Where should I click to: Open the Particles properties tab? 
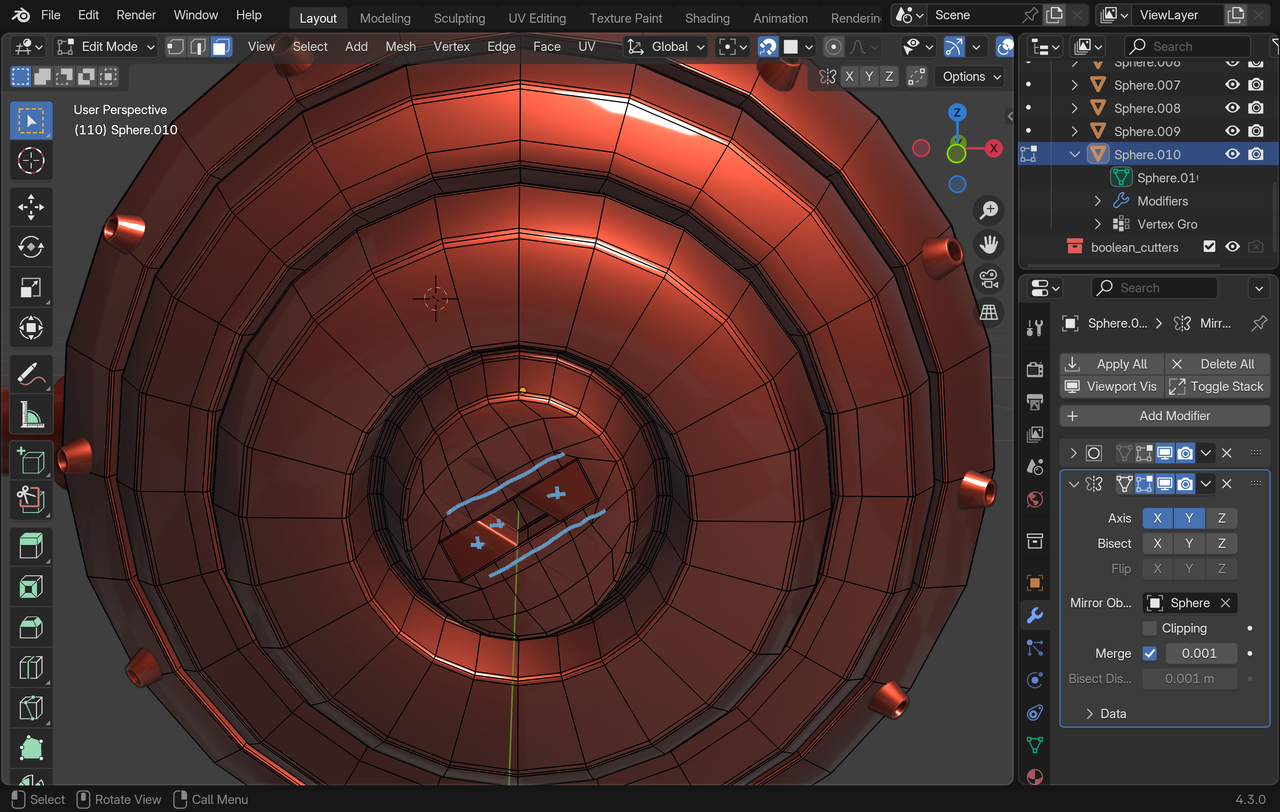tap(1035, 648)
